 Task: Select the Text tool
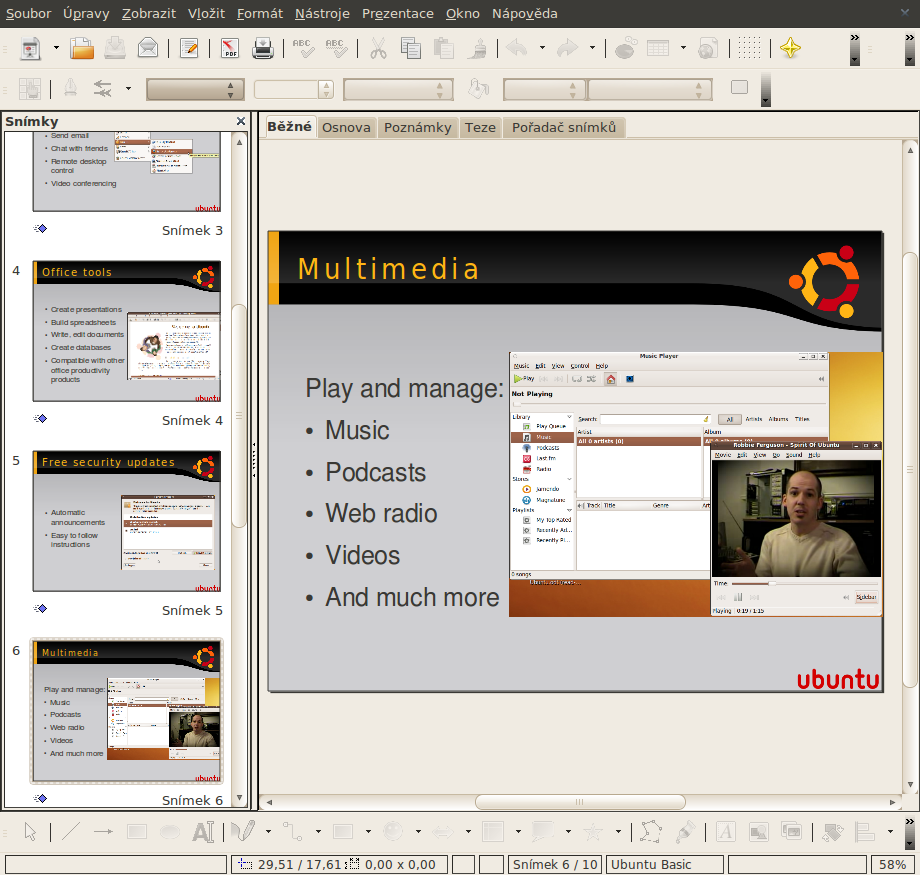click(203, 832)
